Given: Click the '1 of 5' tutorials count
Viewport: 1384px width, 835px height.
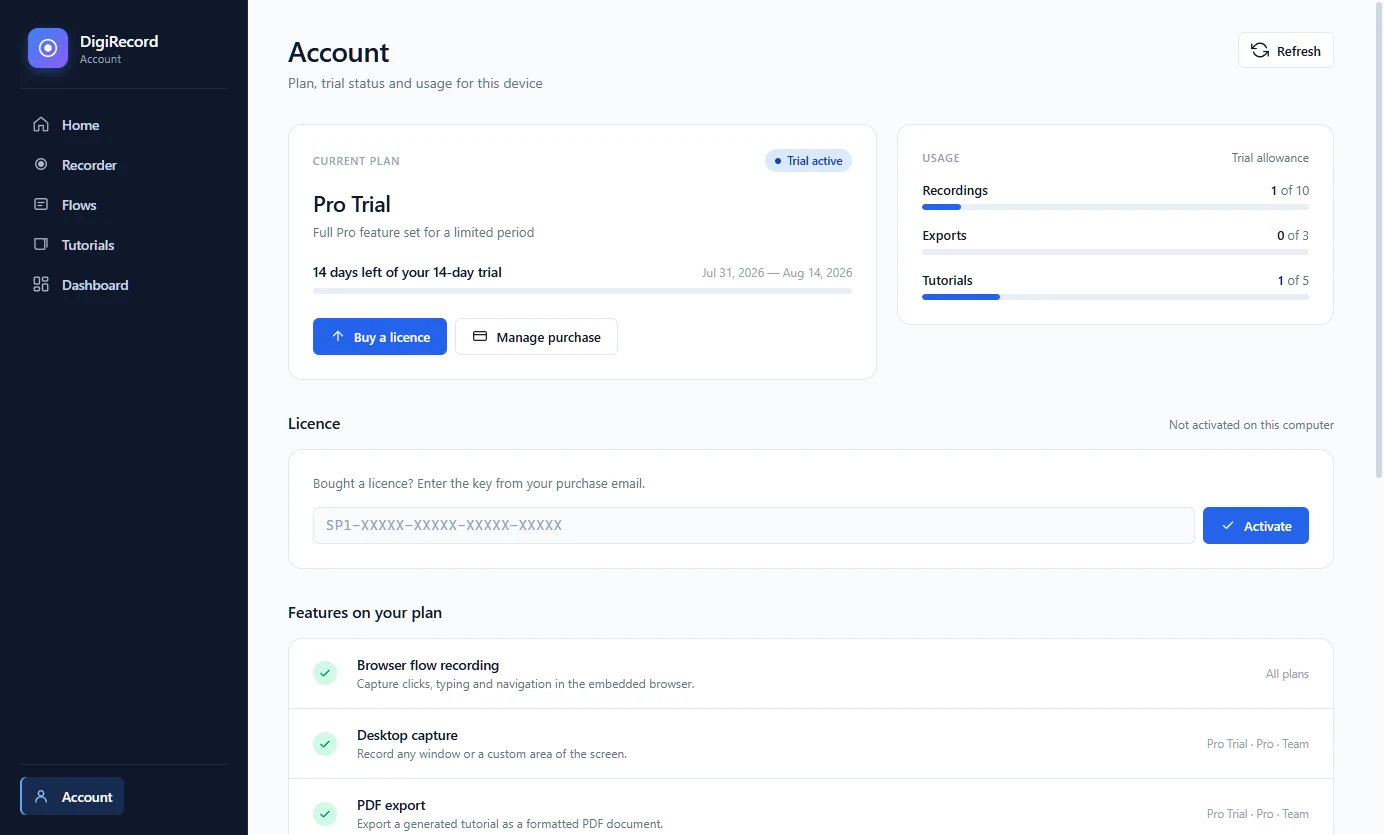Looking at the screenshot, I should (x=1293, y=280).
